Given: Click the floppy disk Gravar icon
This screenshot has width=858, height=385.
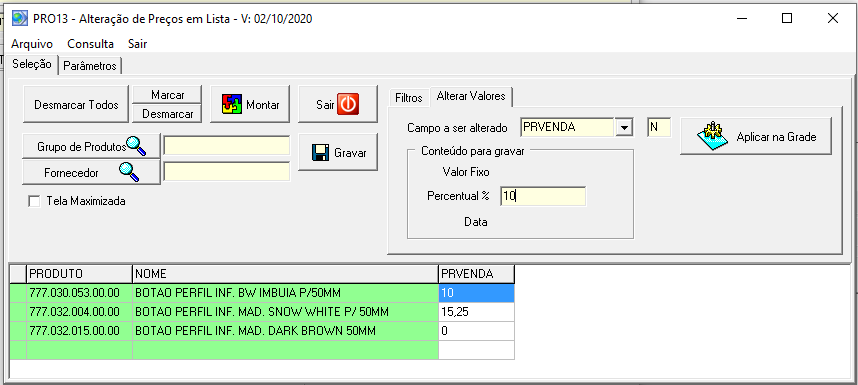Looking at the screenshot, I should pos(321,153).
